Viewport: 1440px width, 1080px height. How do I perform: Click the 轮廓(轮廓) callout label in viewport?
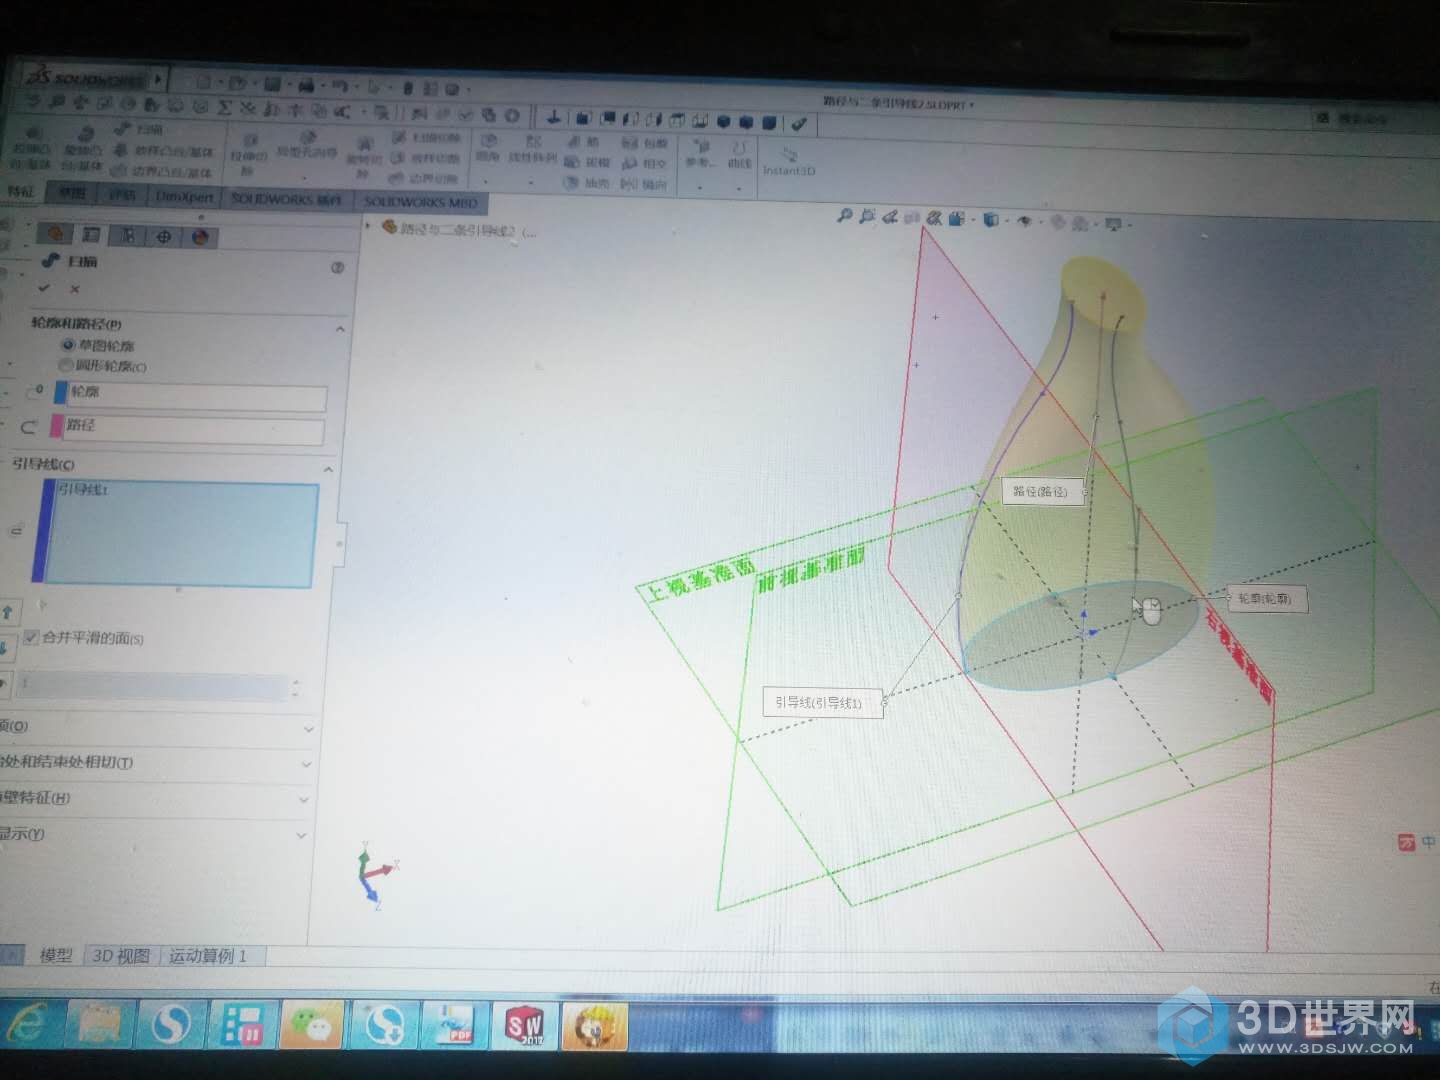point(1266,599)
